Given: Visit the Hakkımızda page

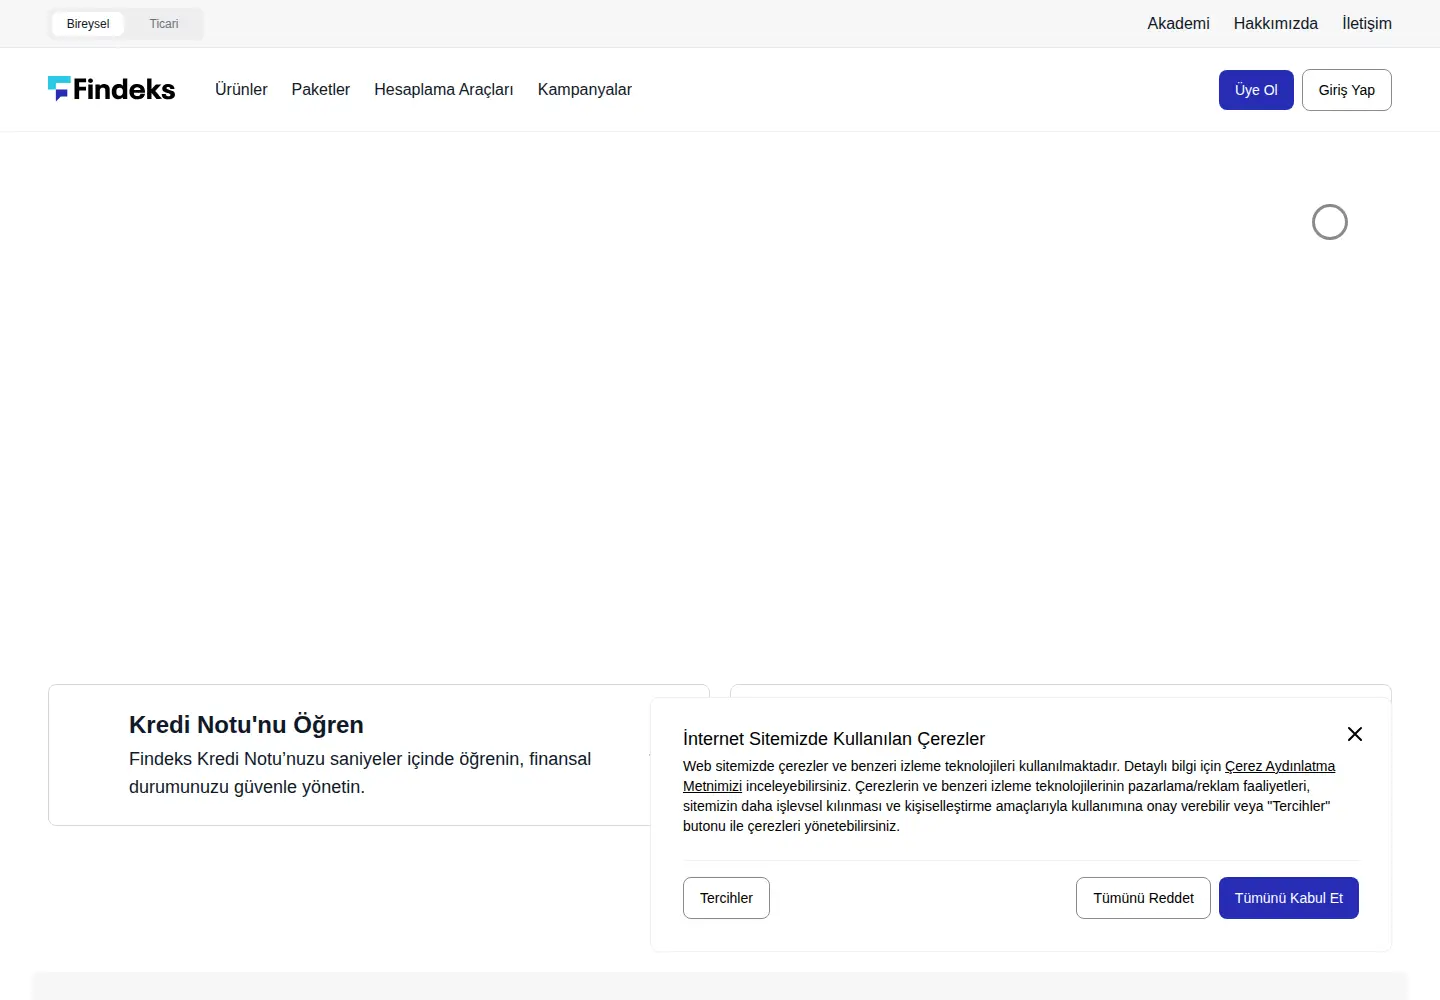Looking at the screenshot, I should point(1276,23).
